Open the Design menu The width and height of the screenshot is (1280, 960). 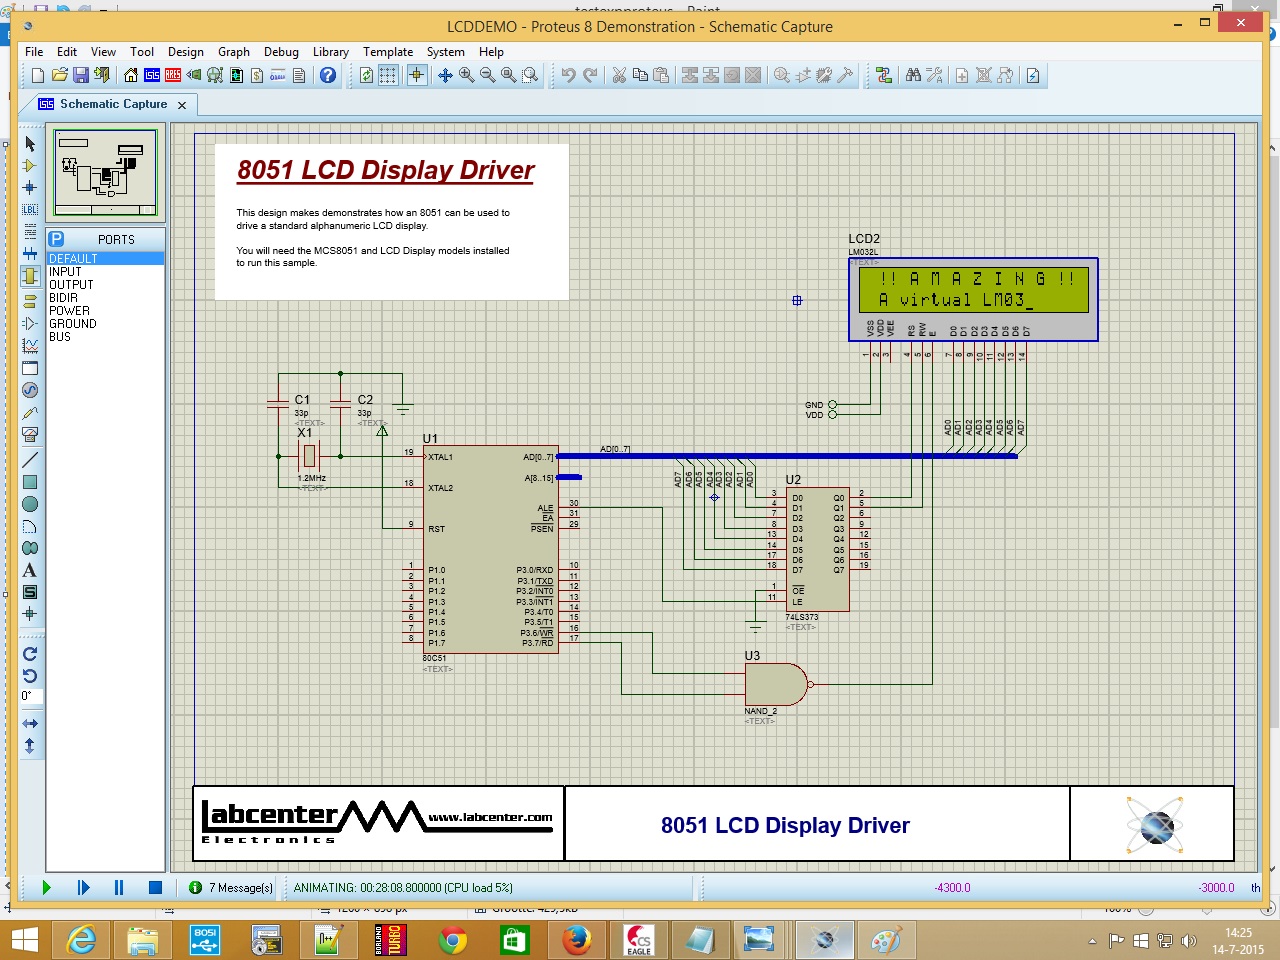tap(186, 52)
